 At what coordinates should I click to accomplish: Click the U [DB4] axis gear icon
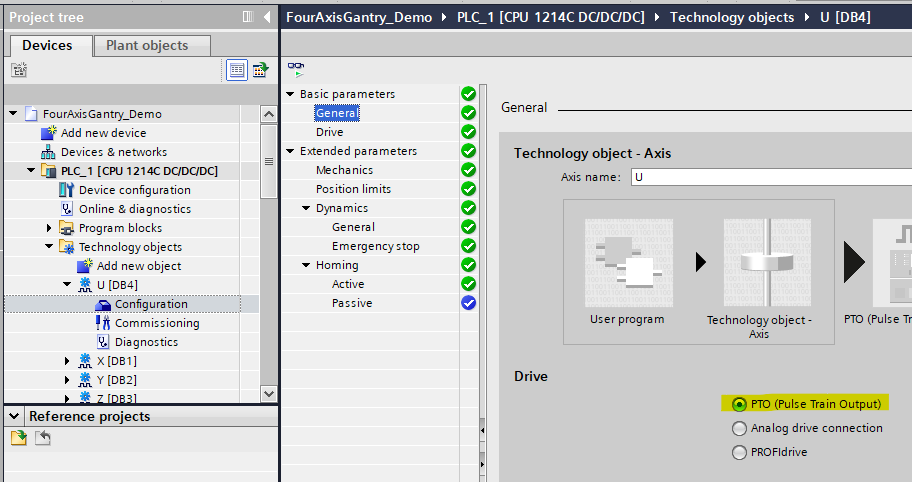(x=85, y=285)
